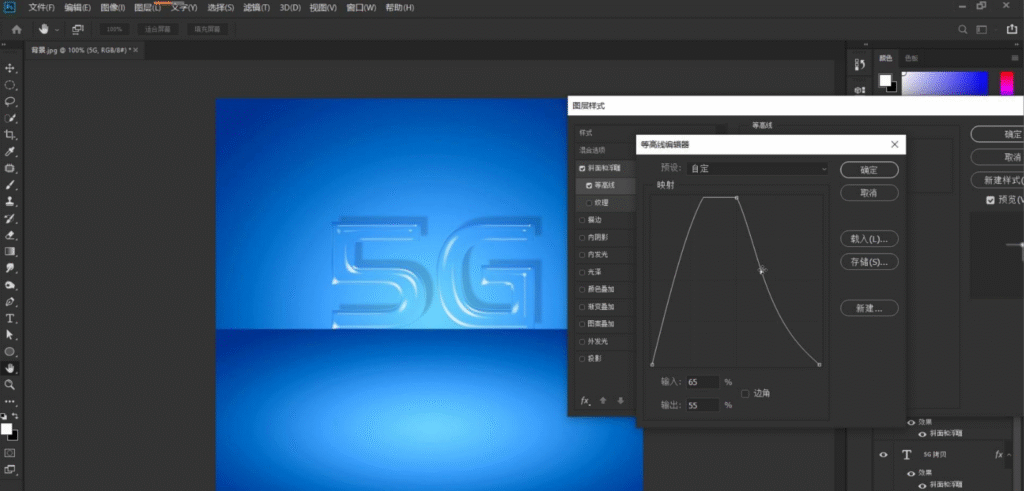Select the Hand tool in toolbox

coord(10,368)
